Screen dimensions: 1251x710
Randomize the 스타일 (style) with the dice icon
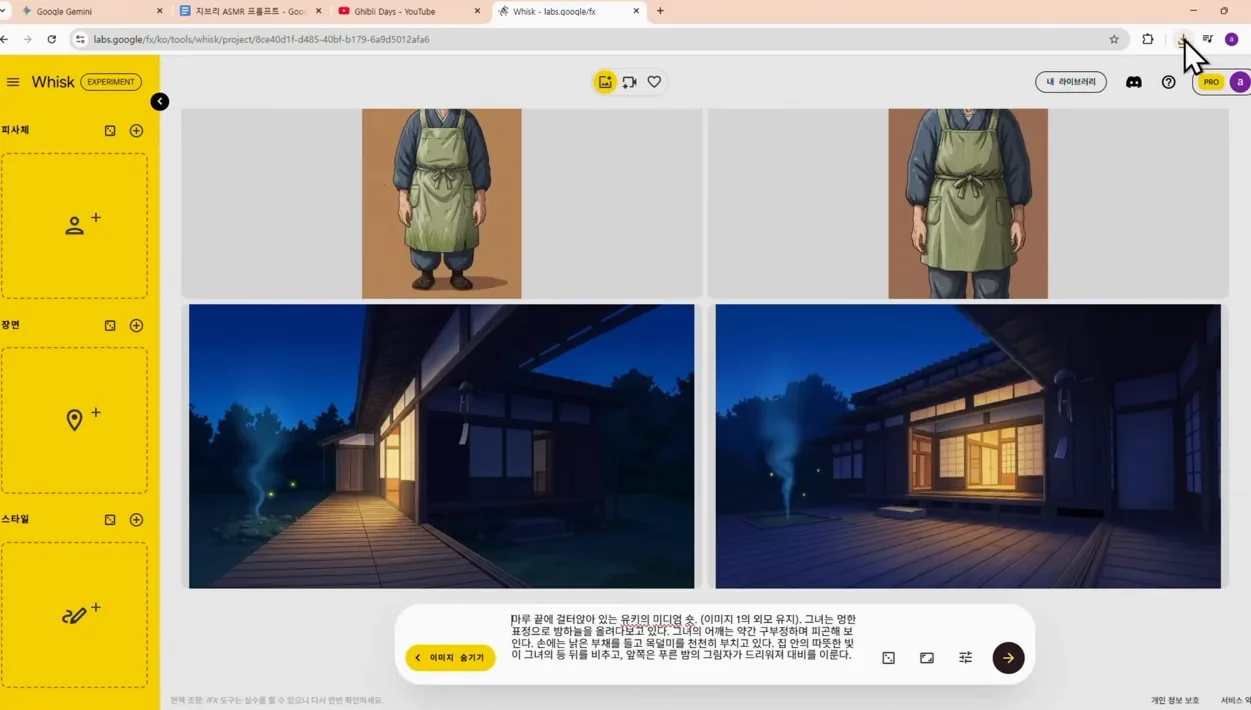[x=110, y=520]
